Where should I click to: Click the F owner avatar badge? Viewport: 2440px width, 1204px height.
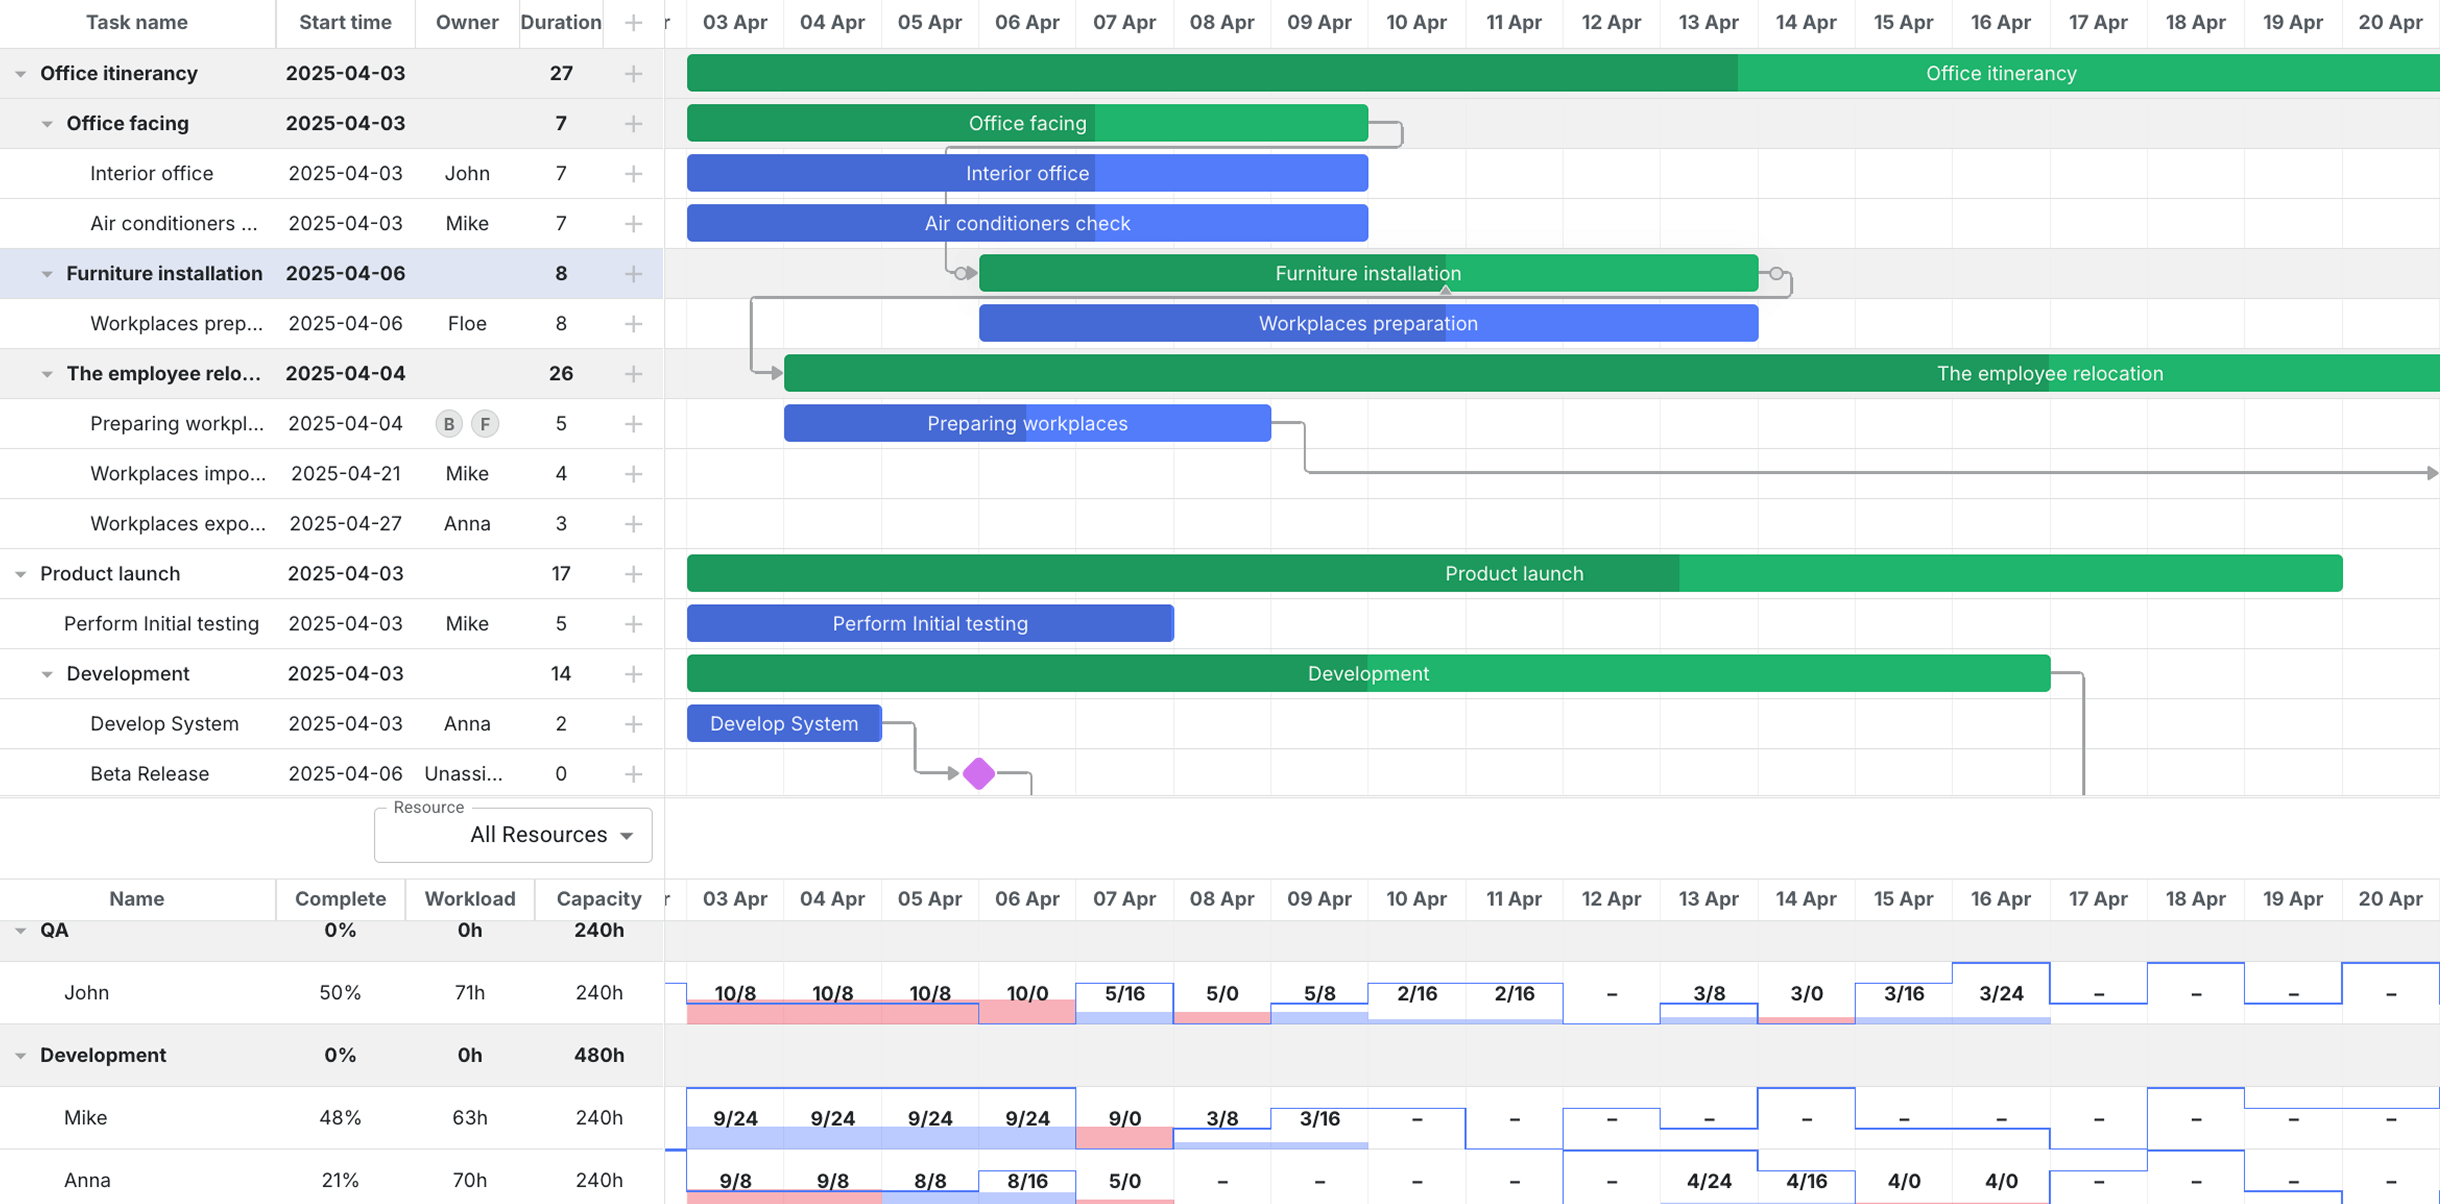[485, 424]
